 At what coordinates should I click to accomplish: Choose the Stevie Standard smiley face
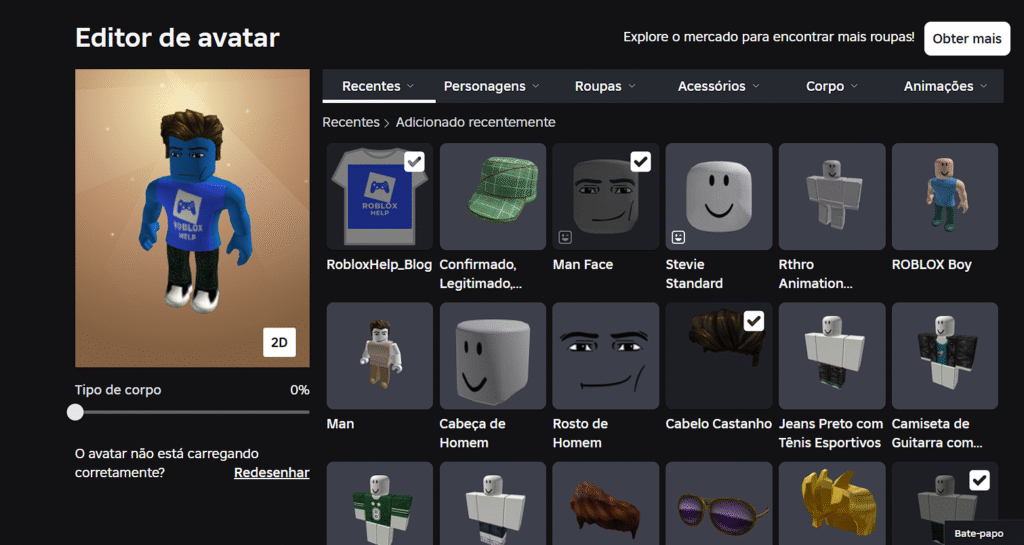click(x=718, y=196)
